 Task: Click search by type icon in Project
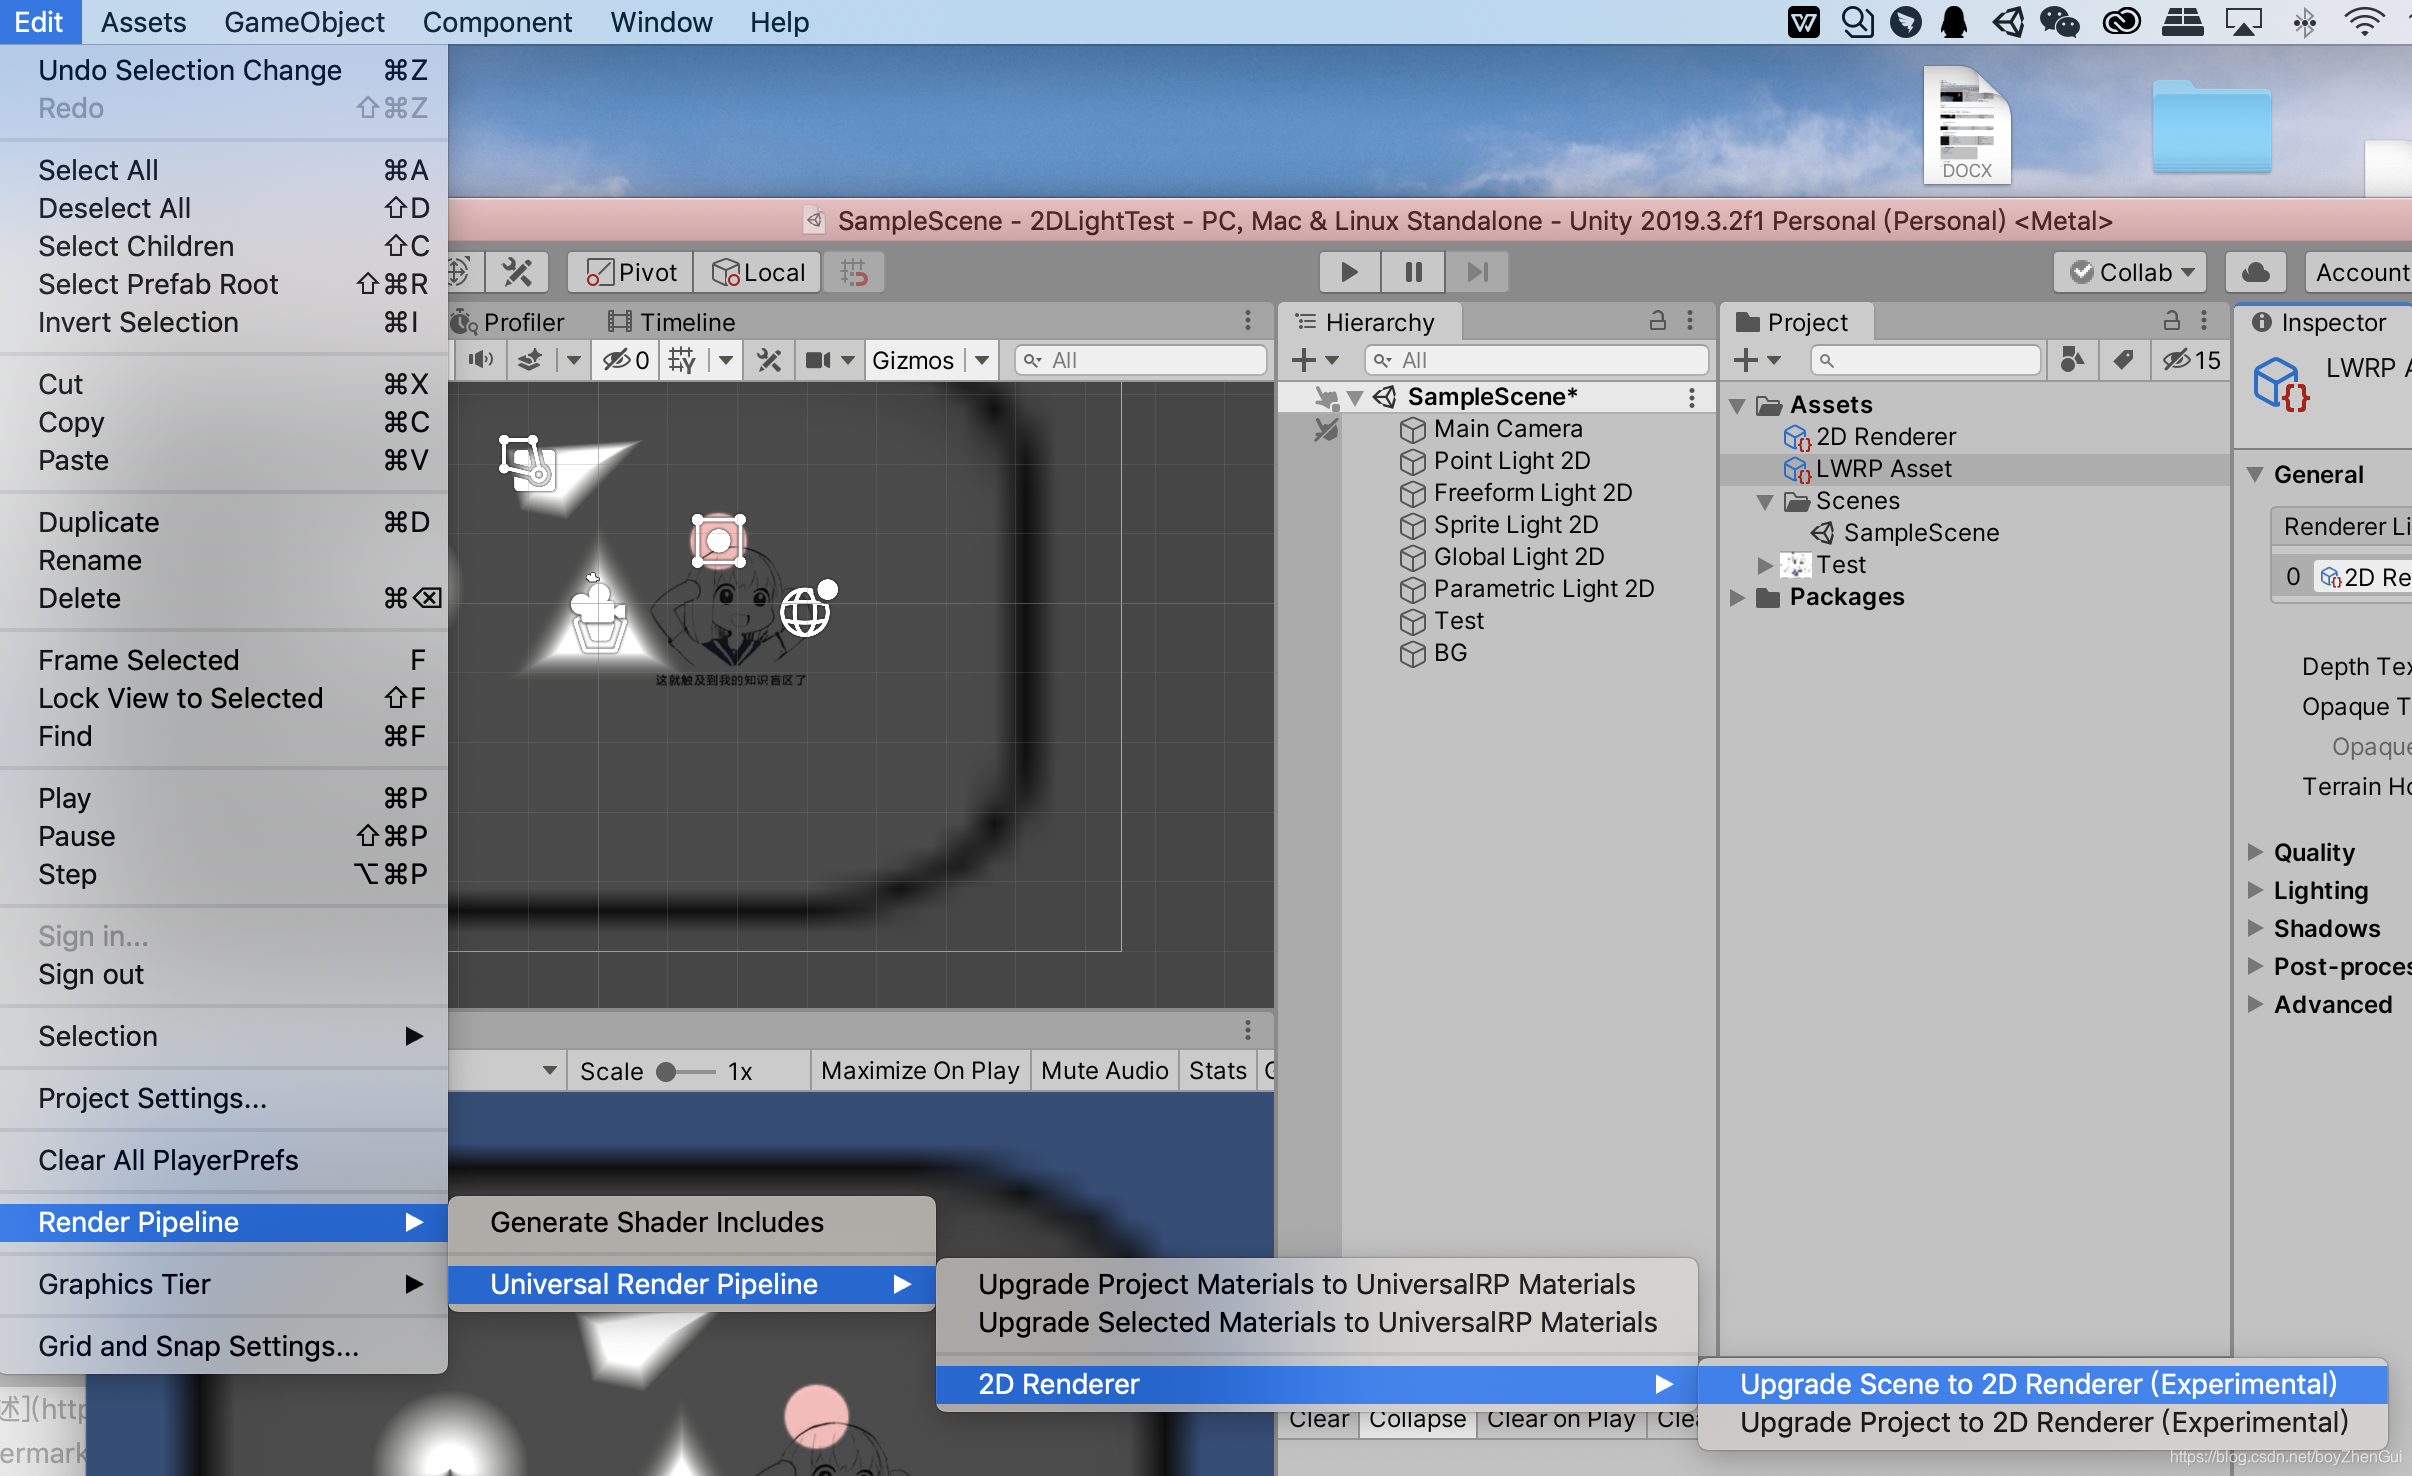(x=2073, y=360)
